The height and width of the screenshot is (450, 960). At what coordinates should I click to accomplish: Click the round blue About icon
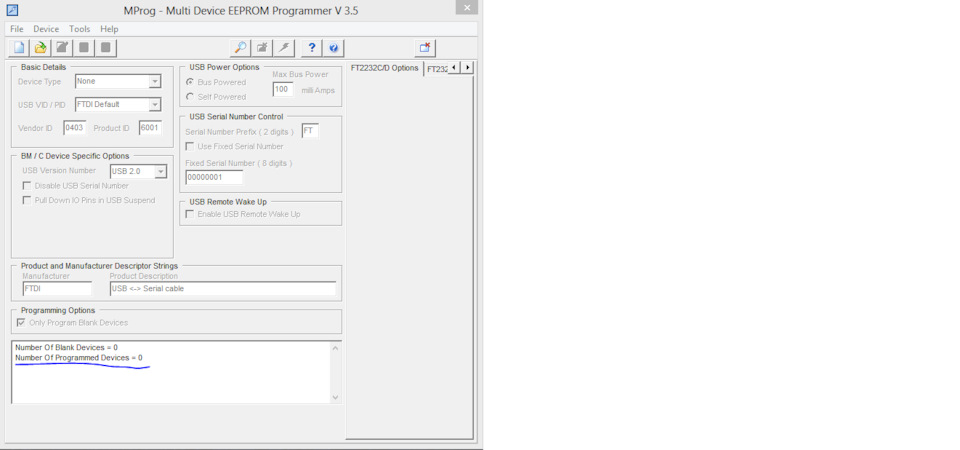(x=333, y=48)
